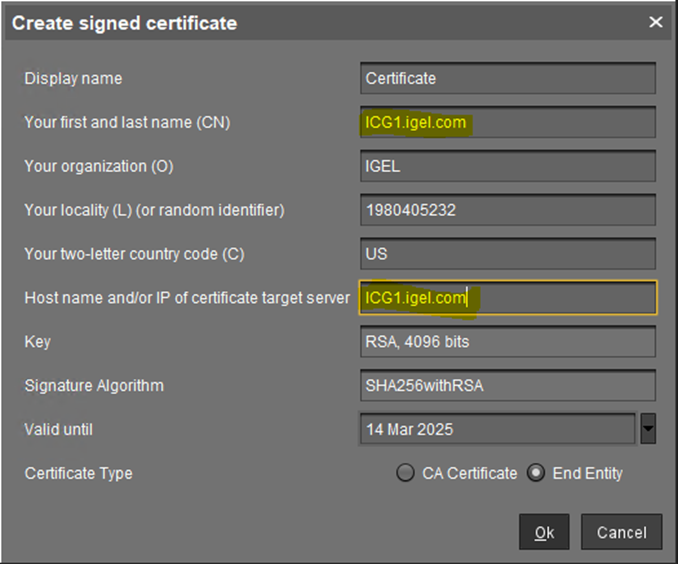
Task: Select the two-letter country code field
Action: [507, 254]
